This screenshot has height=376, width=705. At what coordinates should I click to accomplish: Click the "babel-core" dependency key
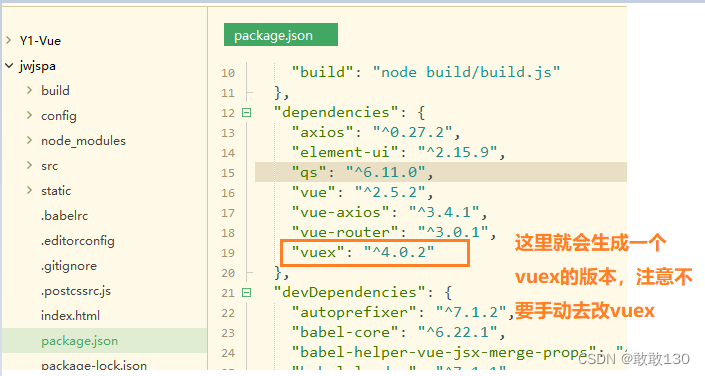coord(345,332)
